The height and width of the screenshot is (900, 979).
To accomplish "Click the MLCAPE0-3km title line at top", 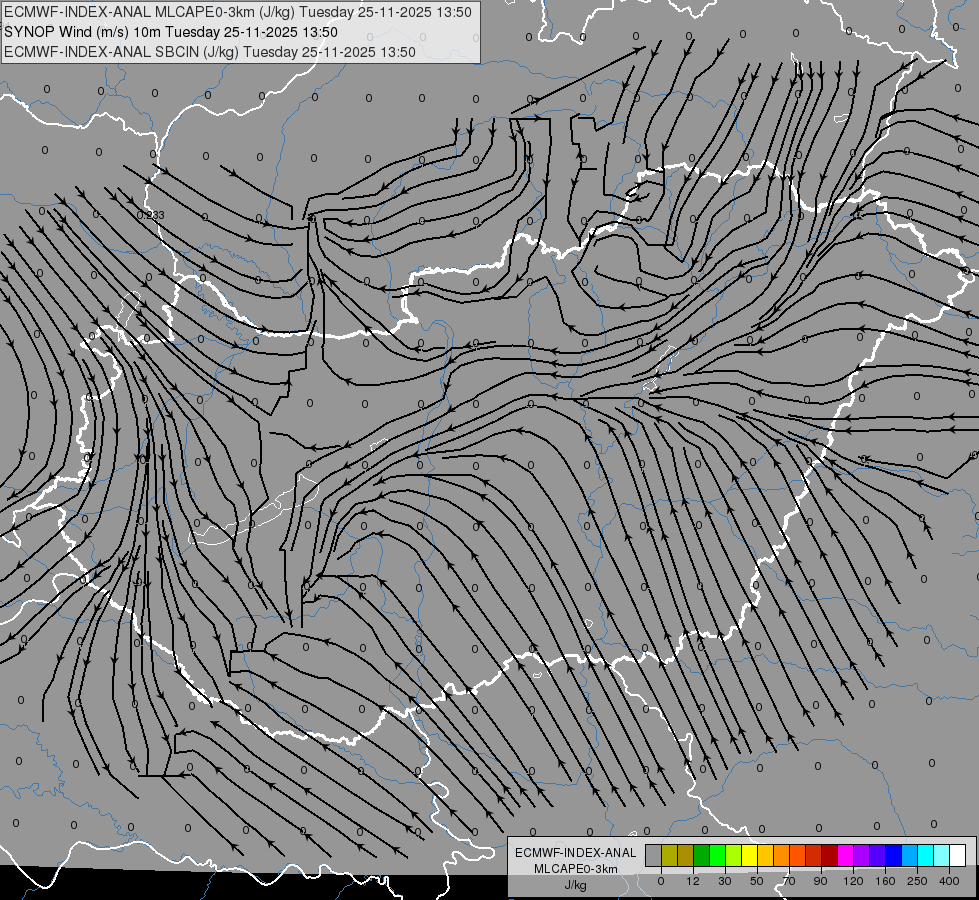I will 238,12.
